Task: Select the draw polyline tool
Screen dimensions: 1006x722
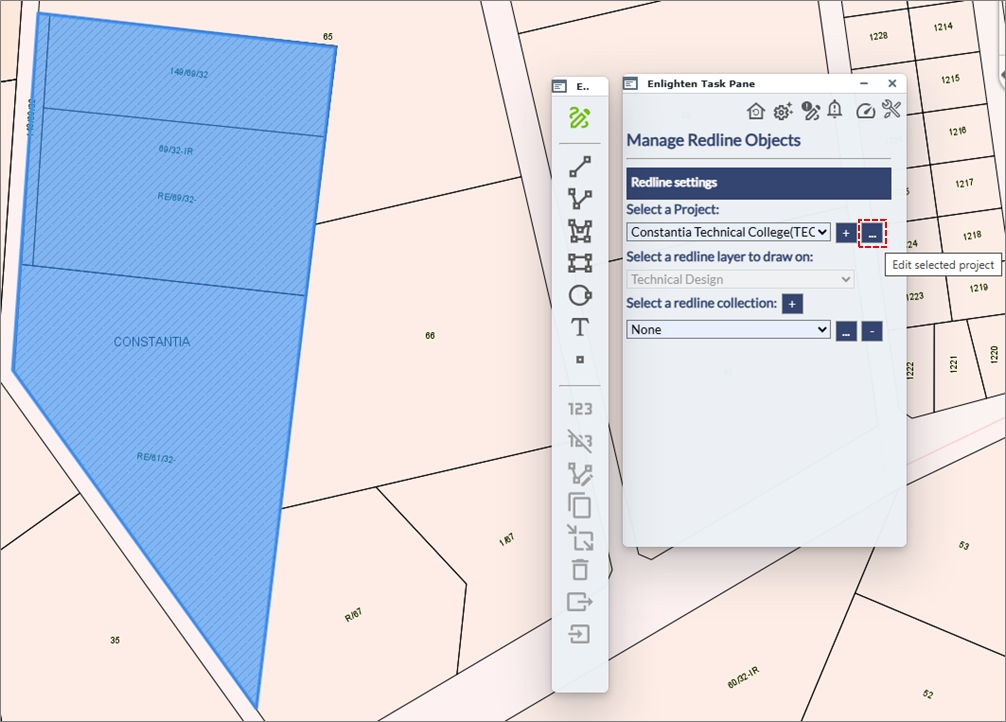Action: pyautogui.click(x=579, y=199)
